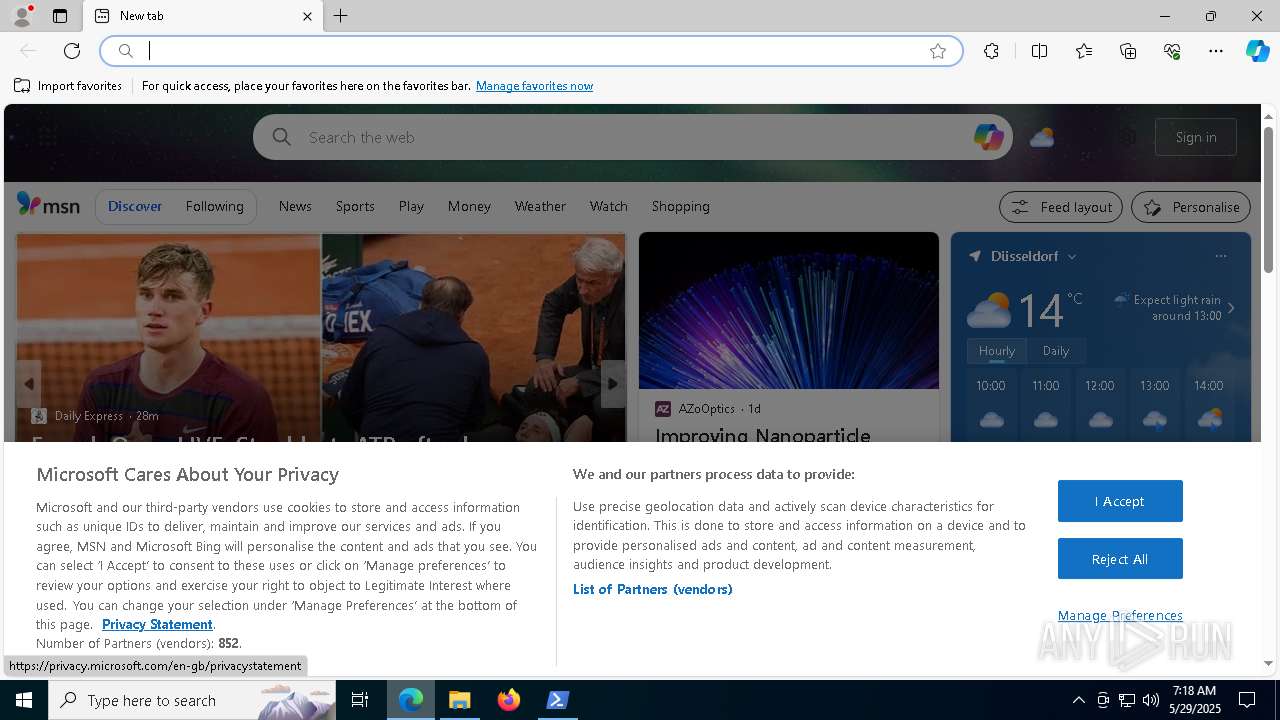Open the Shopping menu item

680,206
